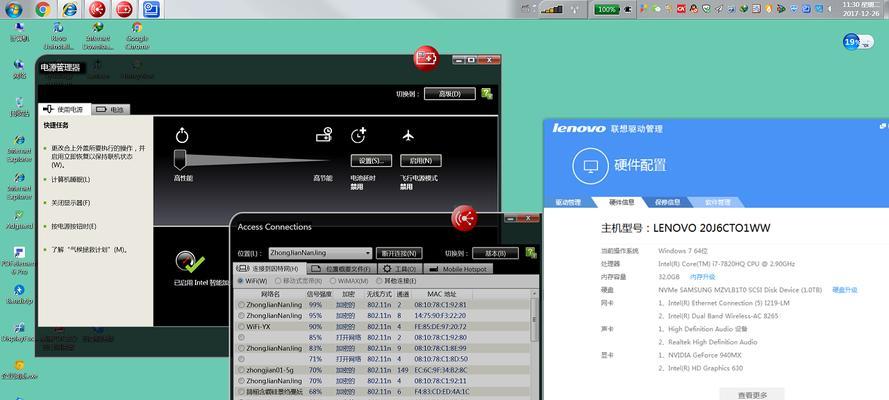Switch to 驱动管理 tab in Lenovo window

click(x=568, y=202)
